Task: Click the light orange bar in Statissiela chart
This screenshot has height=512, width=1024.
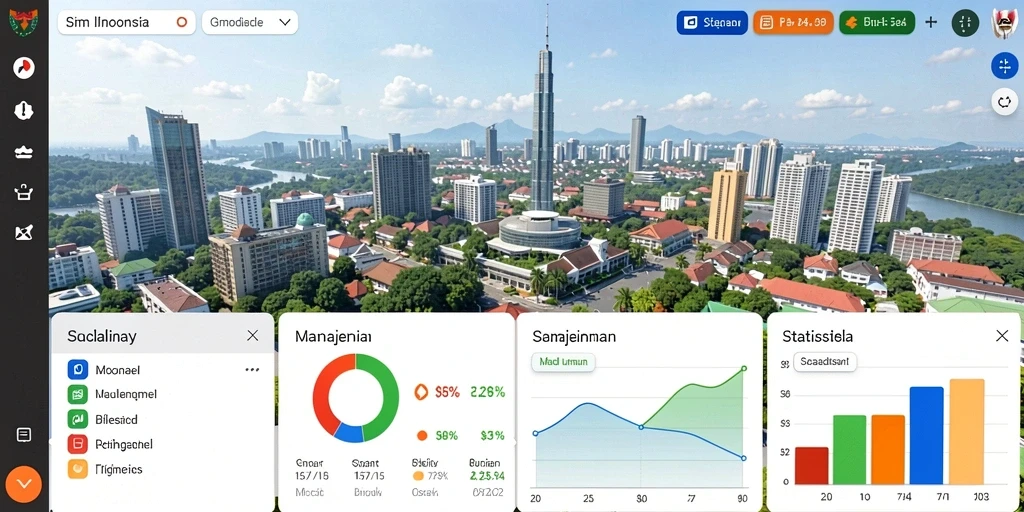Action: point(967,432)
